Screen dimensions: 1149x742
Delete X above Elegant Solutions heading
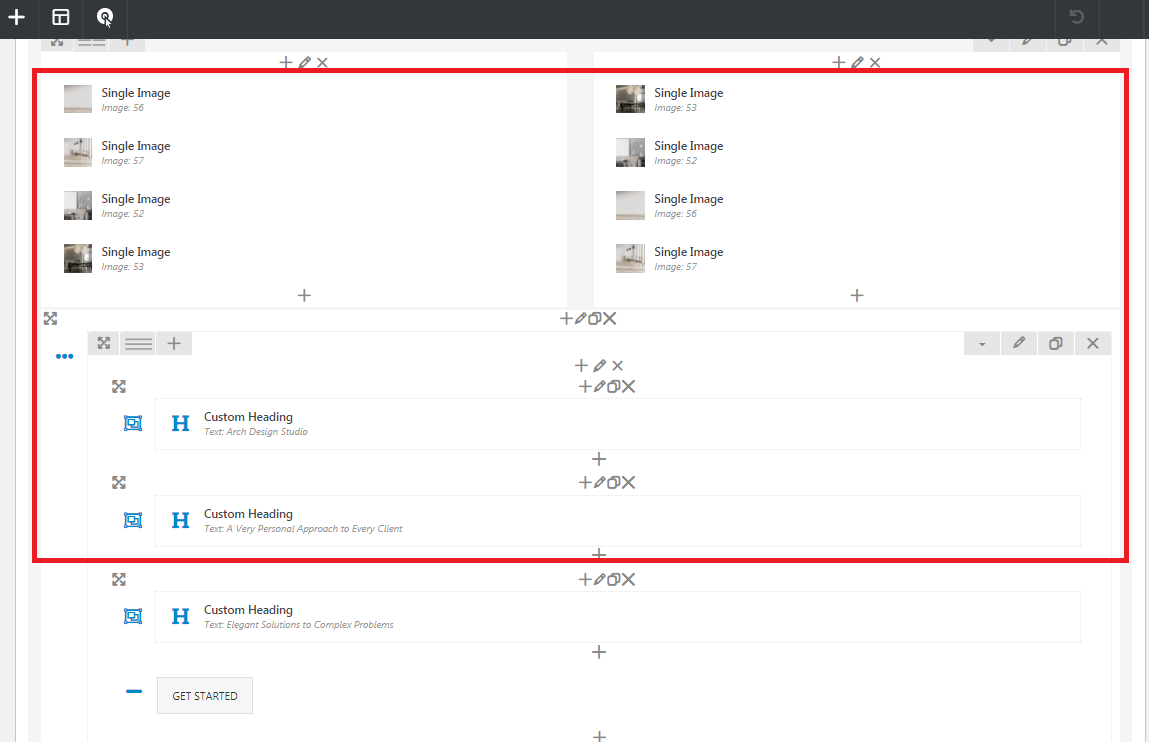[x=628, y=580]
